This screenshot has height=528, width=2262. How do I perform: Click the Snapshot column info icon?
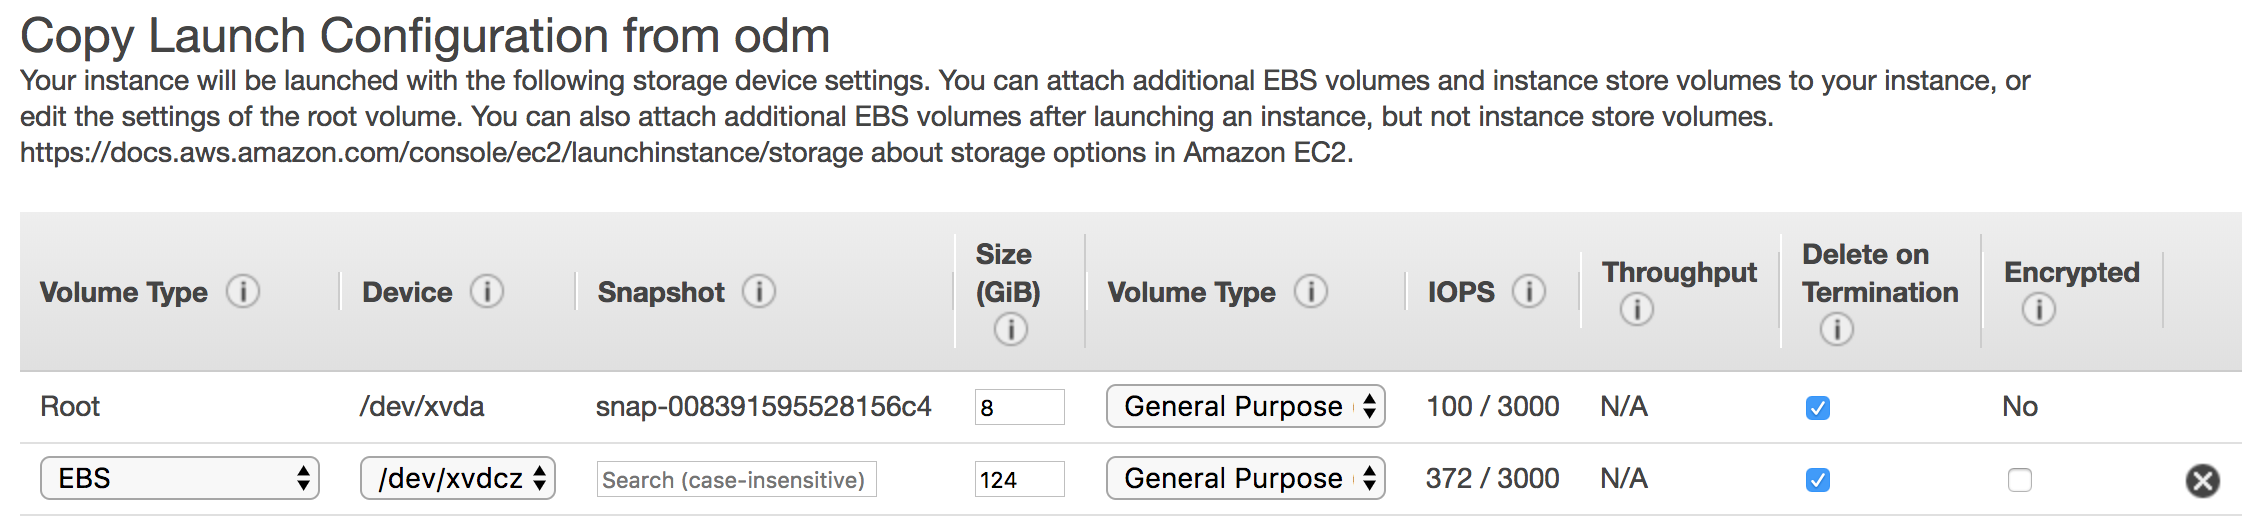point(759,292)
